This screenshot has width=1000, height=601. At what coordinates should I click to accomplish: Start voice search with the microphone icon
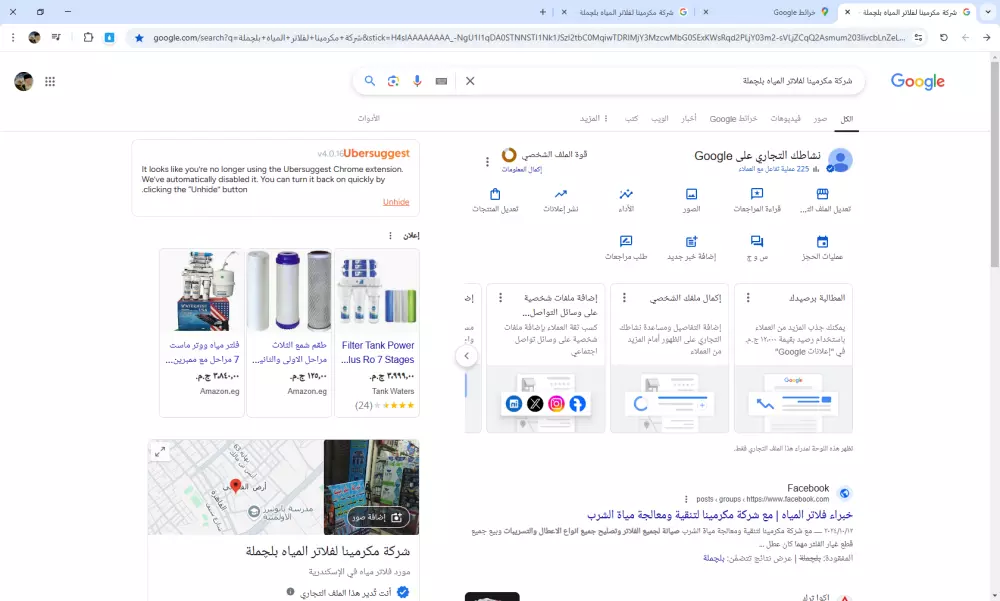(417, 81)
